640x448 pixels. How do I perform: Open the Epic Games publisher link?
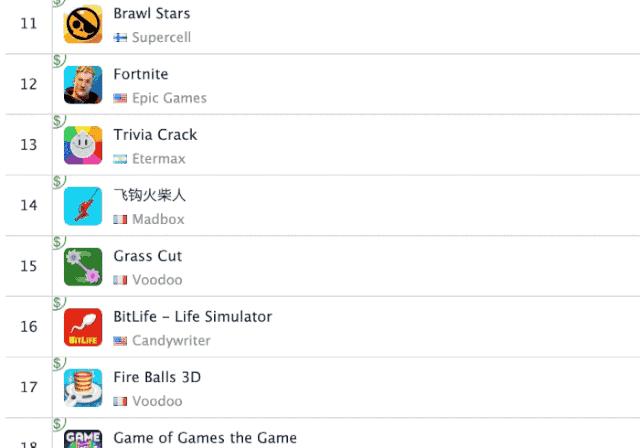[169, 98]
